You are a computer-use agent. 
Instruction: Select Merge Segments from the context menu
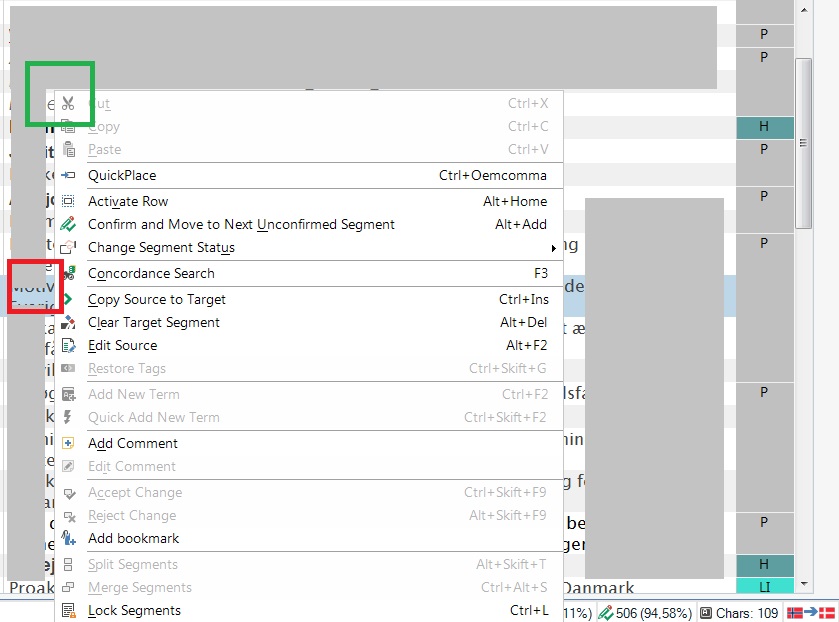pyautogui.click(x=141, y=587)
